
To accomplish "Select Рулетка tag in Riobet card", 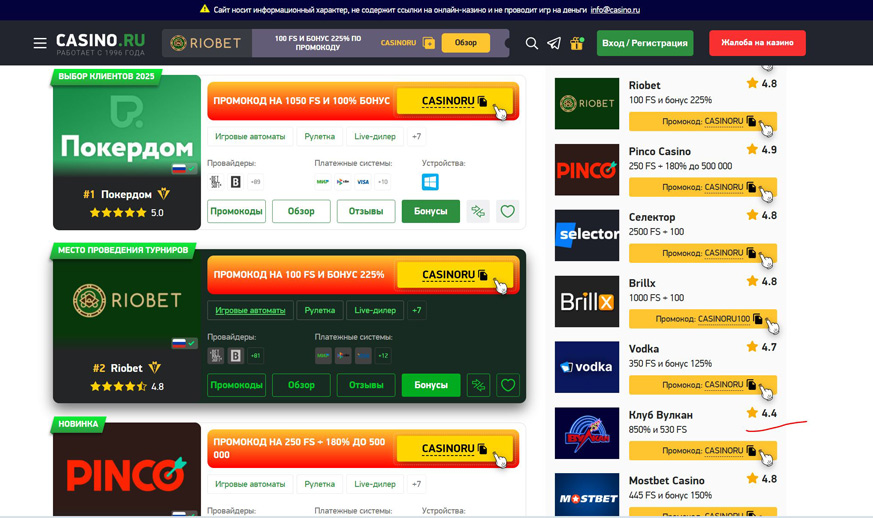I will [x=320, y=310].
